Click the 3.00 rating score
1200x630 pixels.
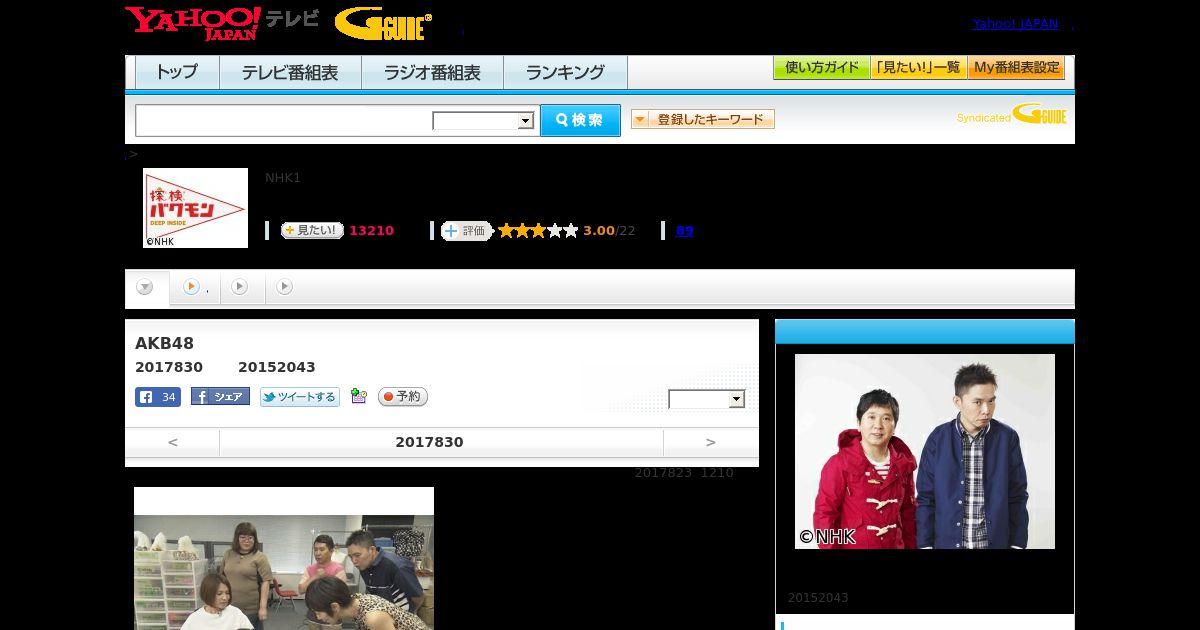[599, 231]
